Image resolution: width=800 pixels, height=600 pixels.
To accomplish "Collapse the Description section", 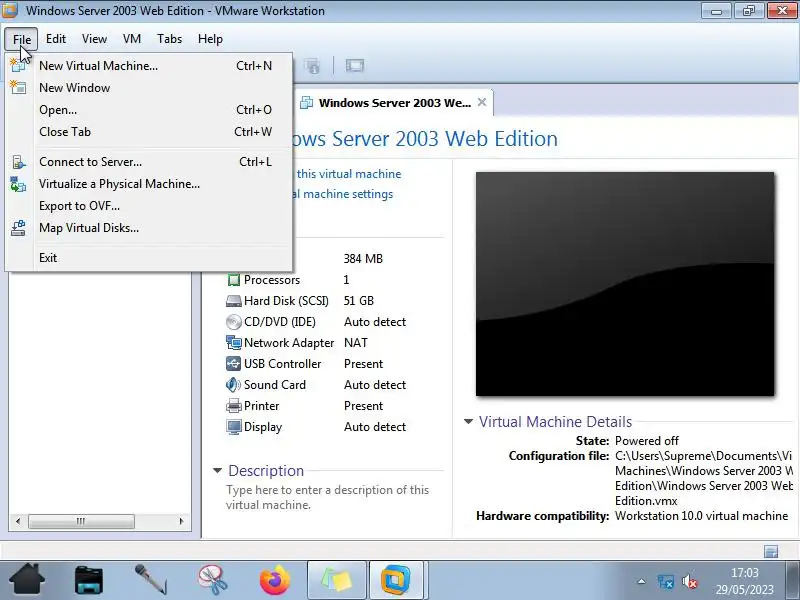I will click(217, 470).
